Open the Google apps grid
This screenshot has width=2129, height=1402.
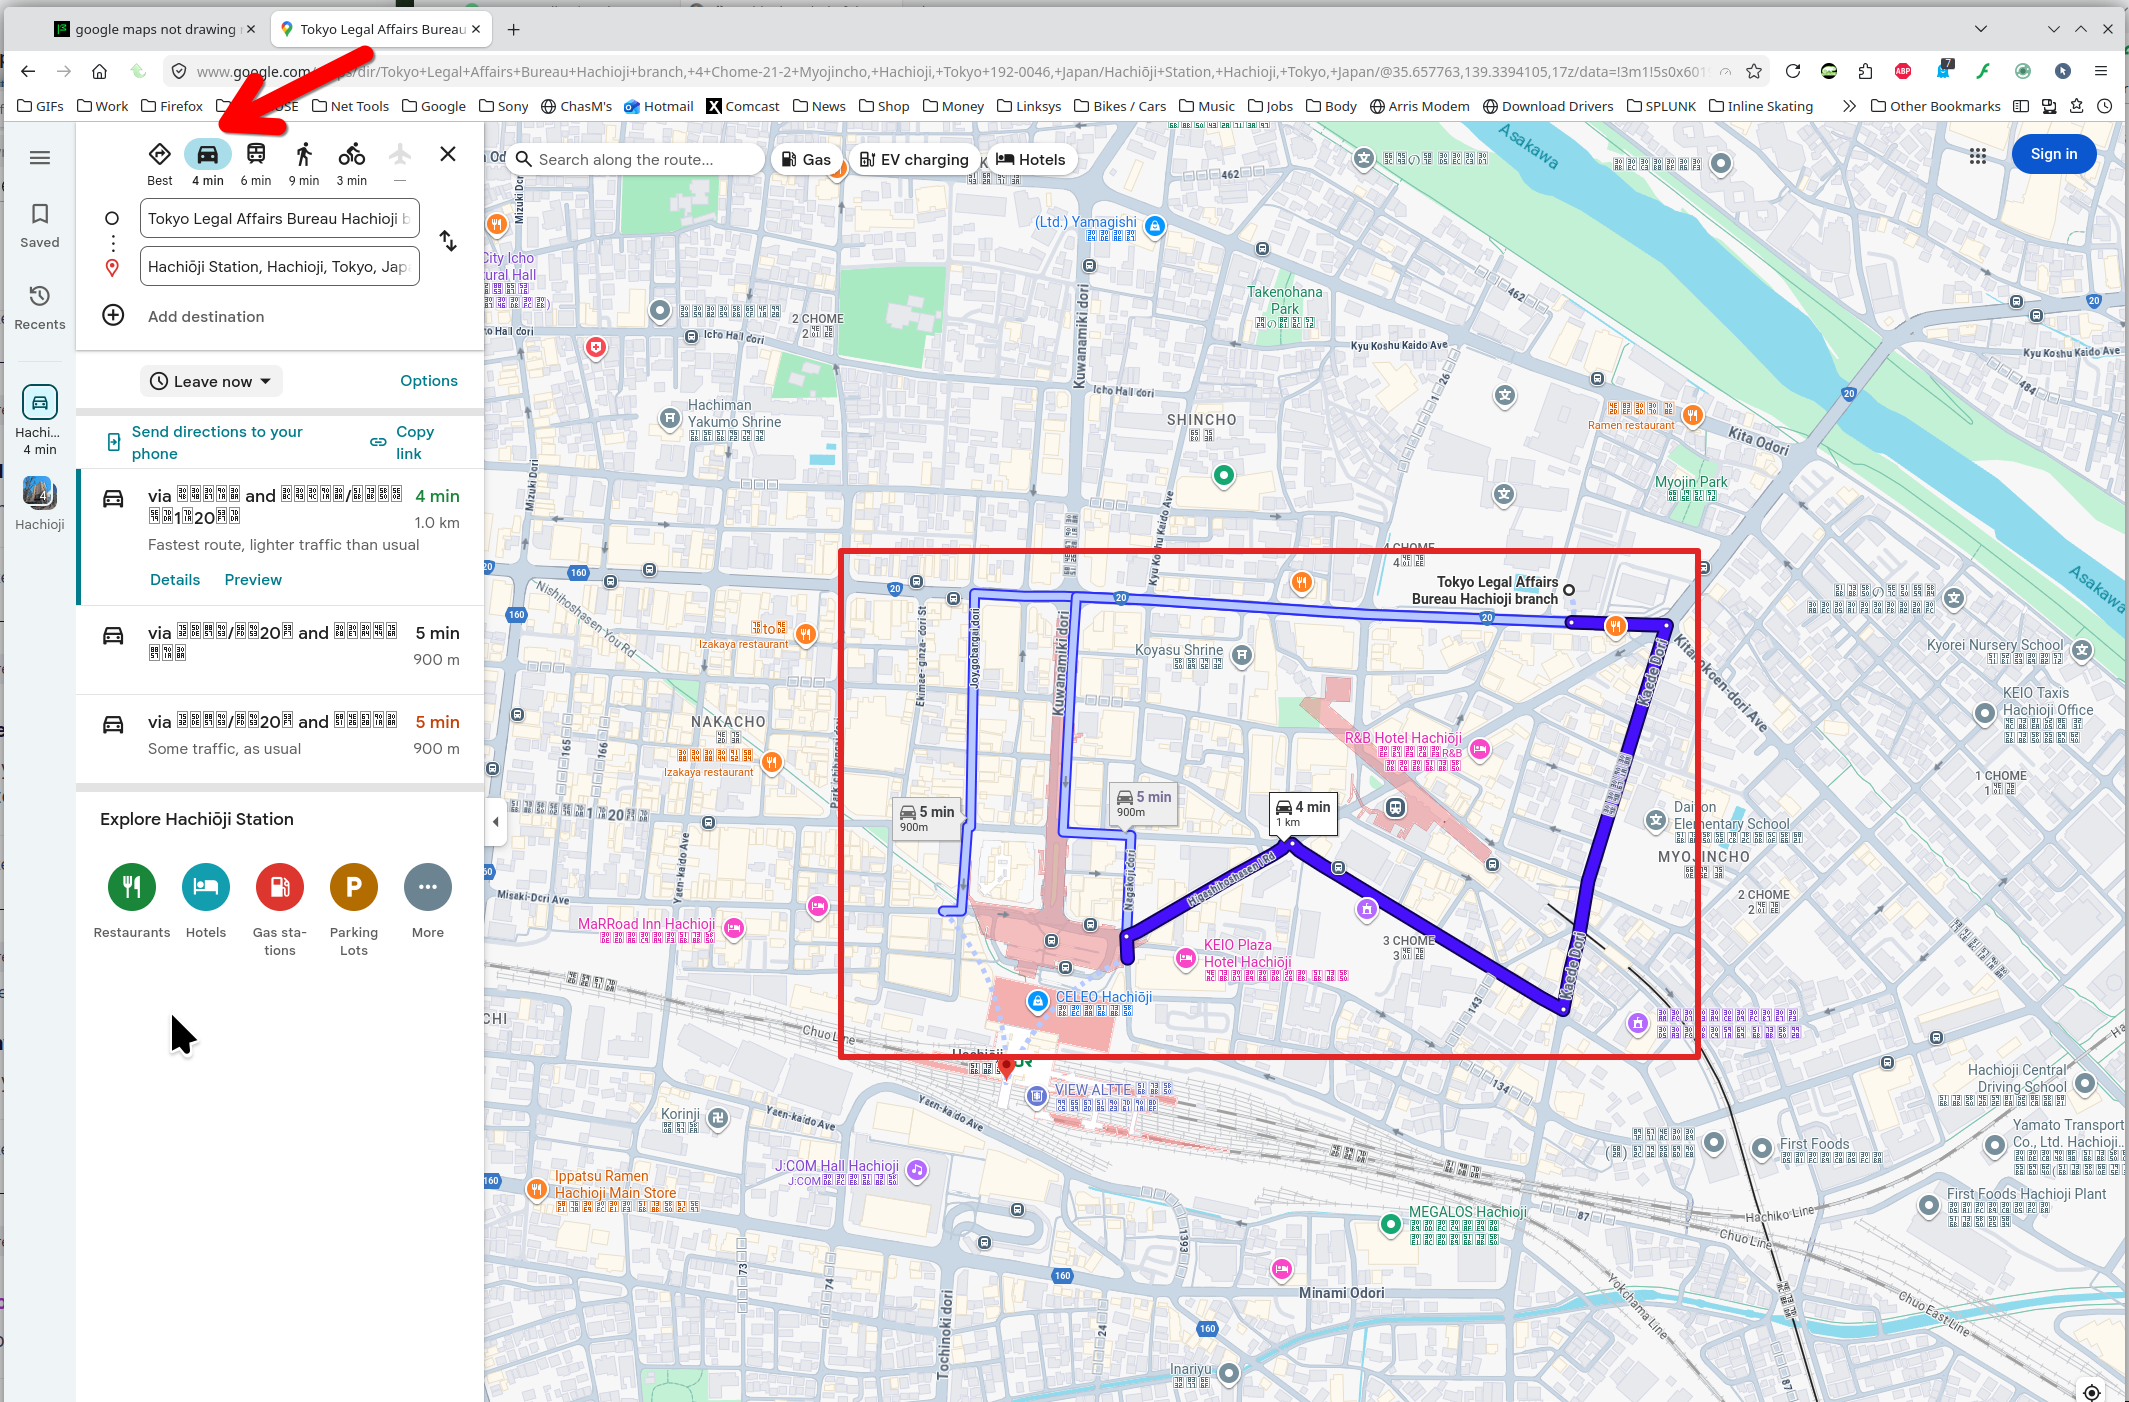1977,155
